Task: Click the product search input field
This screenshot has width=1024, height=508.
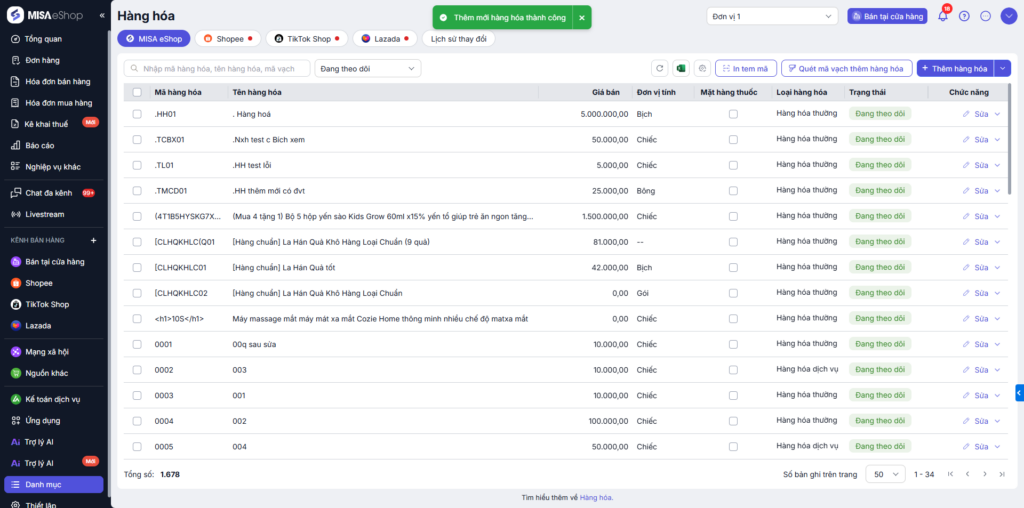Action: tap(217, 68)
